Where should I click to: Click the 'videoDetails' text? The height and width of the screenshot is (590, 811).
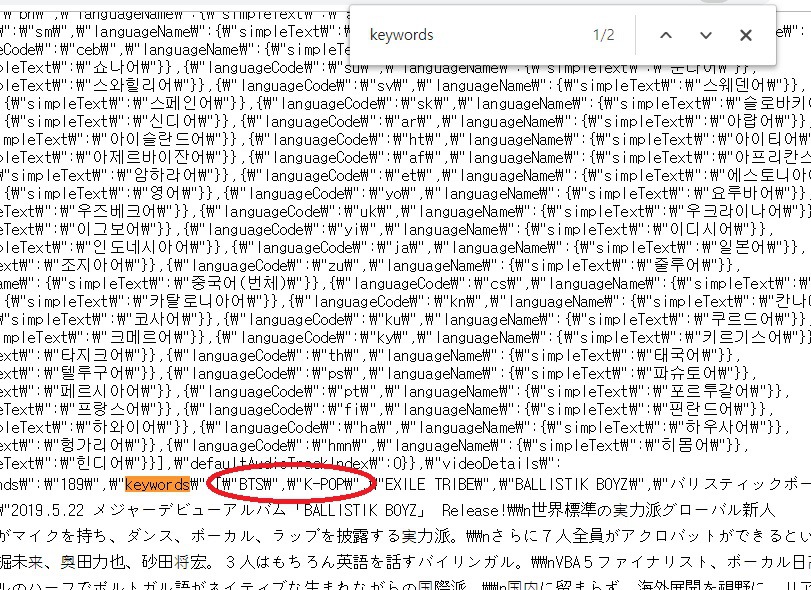click(489, 463)
